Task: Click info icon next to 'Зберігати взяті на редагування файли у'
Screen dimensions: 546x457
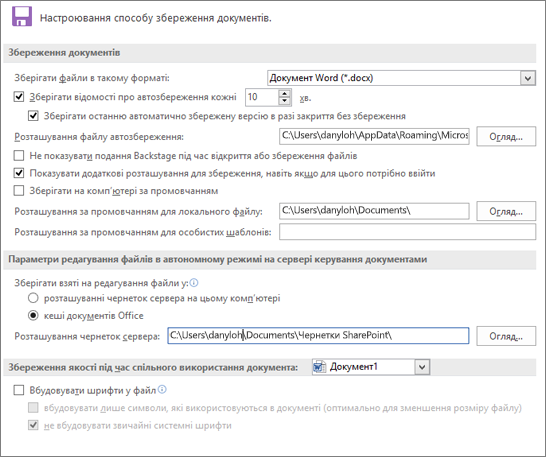Action: pos(194,282)
